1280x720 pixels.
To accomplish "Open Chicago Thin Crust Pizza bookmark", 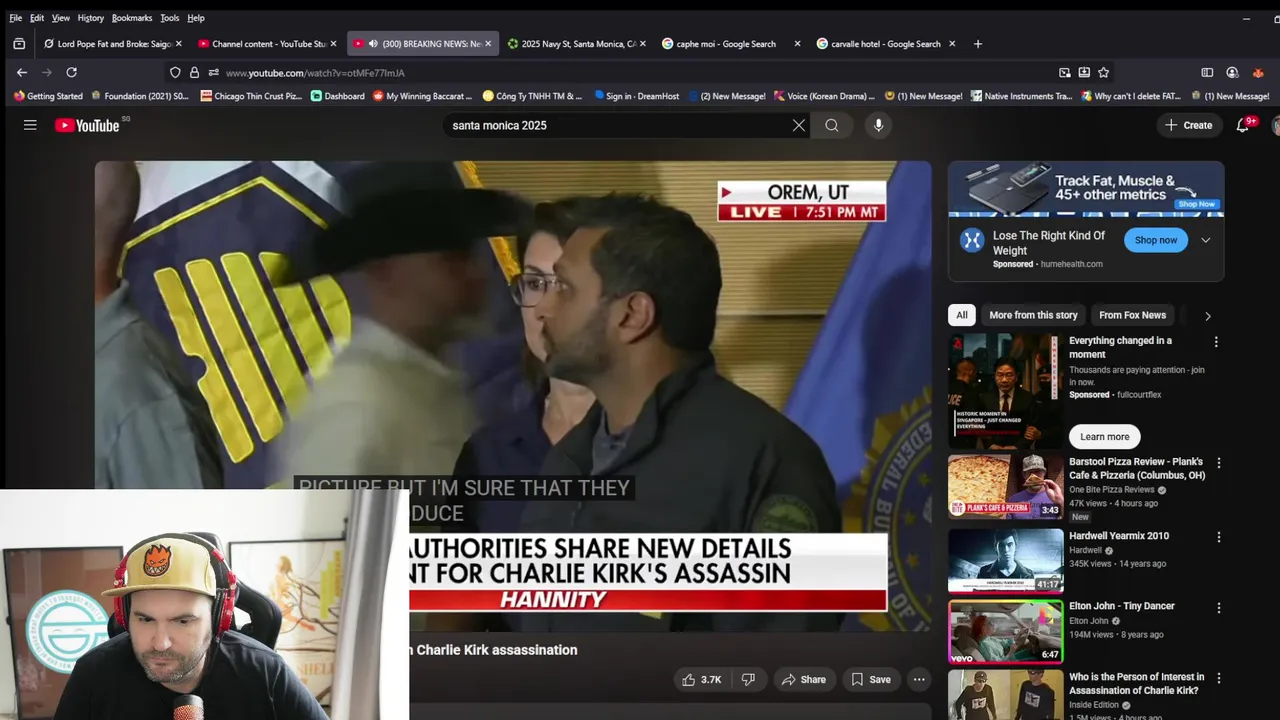I will [x=251, y=96].
